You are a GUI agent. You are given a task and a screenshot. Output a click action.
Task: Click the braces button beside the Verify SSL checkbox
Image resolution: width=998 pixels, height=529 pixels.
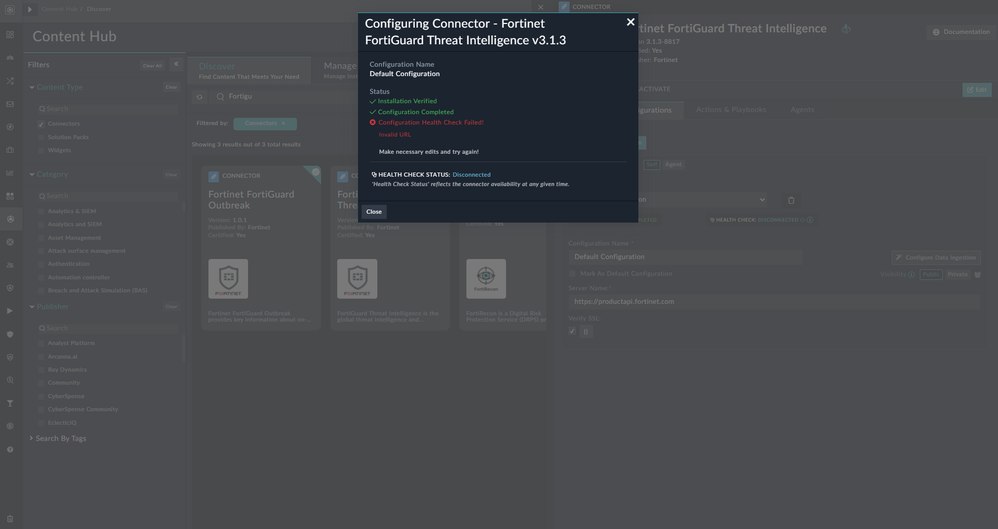click(x=586, y=332)
